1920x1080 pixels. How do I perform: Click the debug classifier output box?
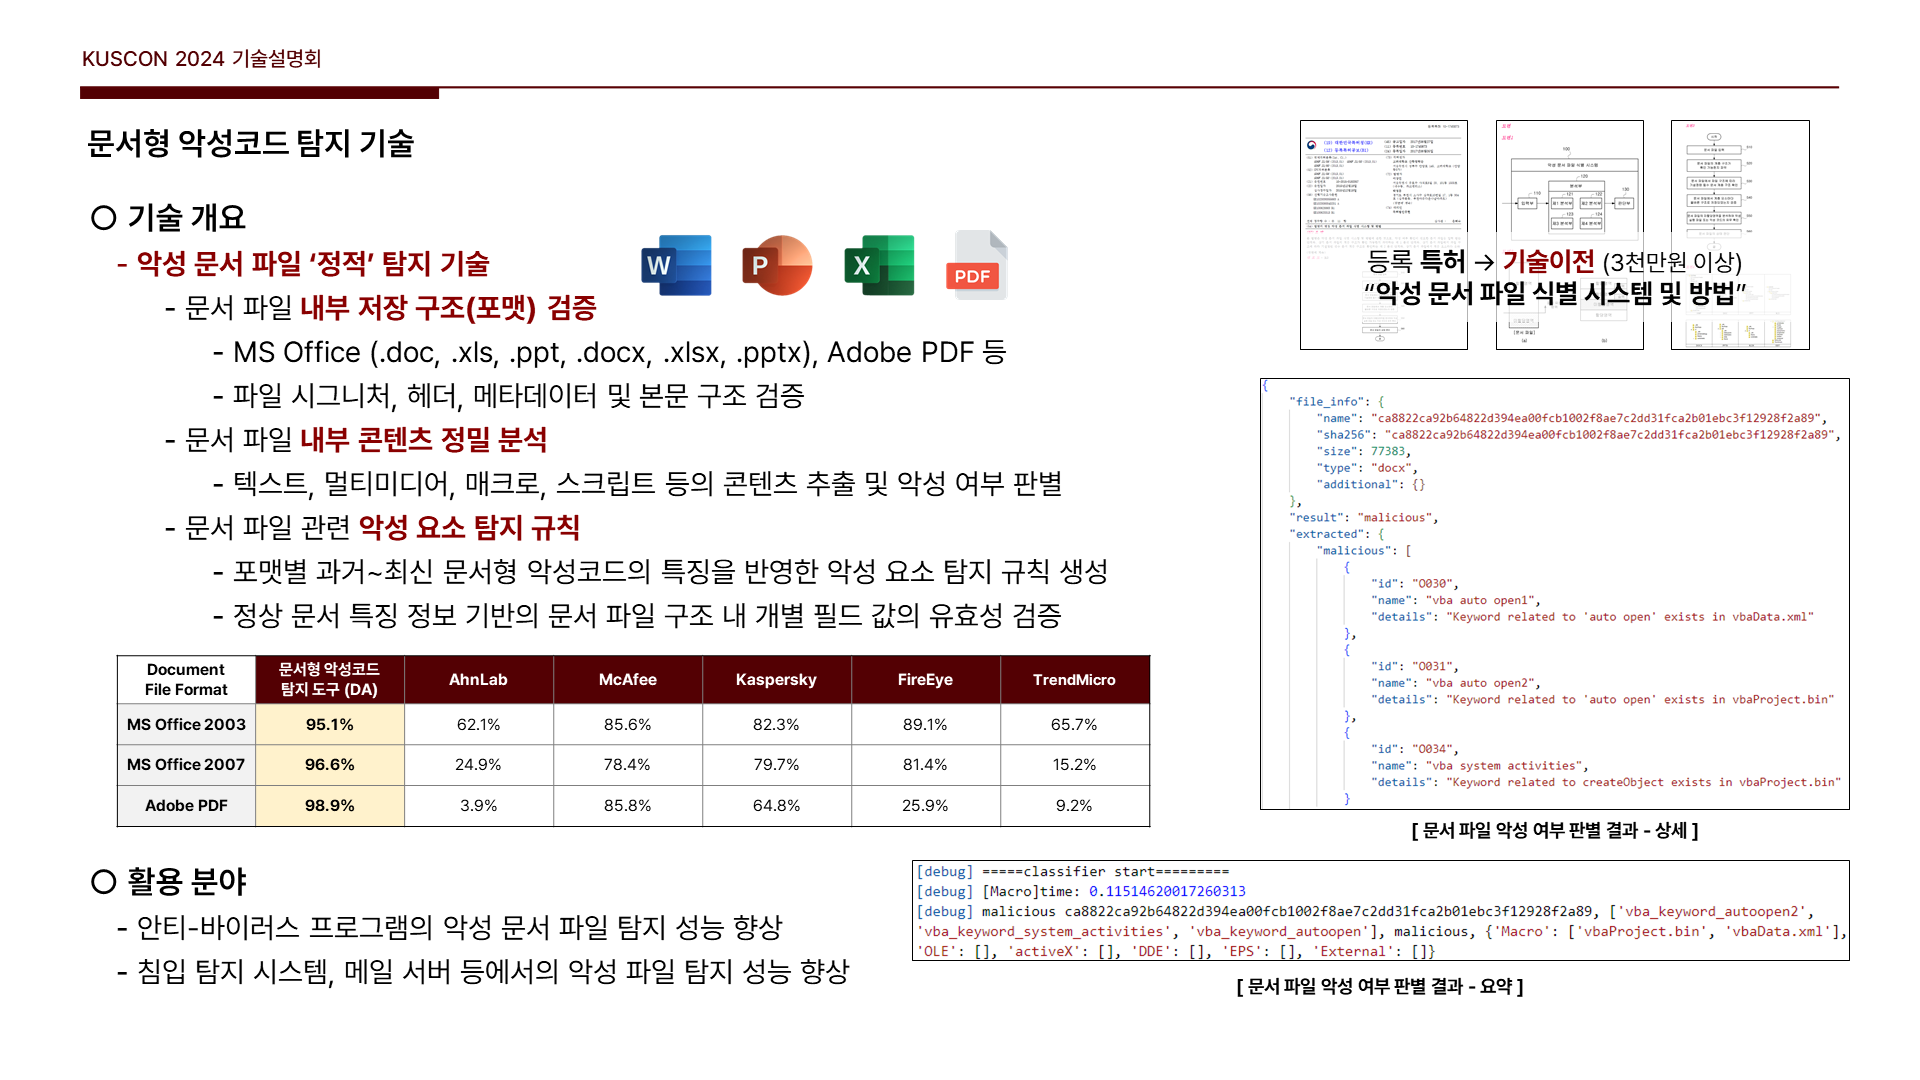[x=1380, y=911]
